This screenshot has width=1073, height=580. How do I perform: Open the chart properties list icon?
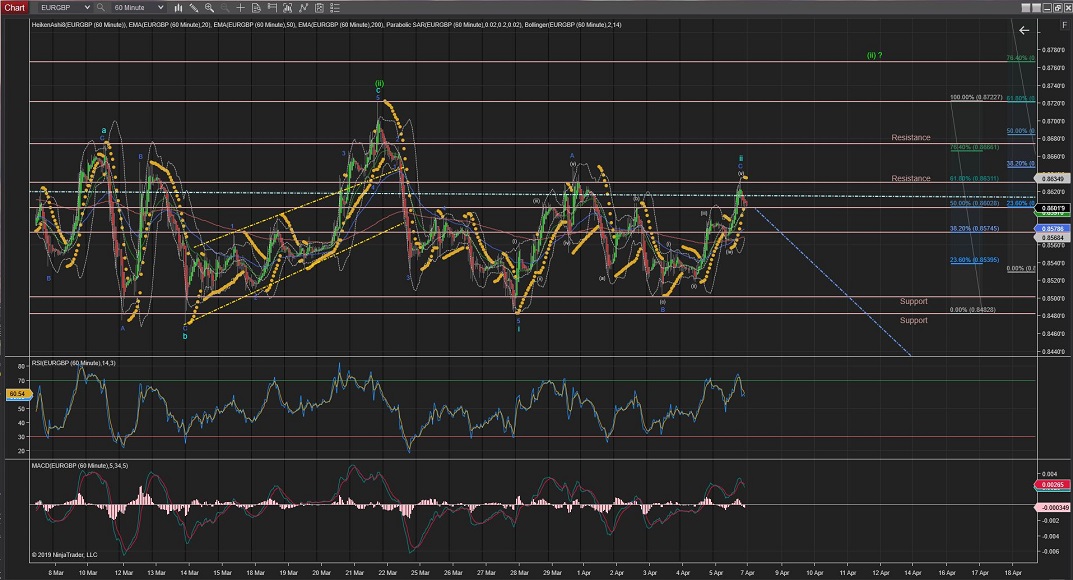click(335, 7)
